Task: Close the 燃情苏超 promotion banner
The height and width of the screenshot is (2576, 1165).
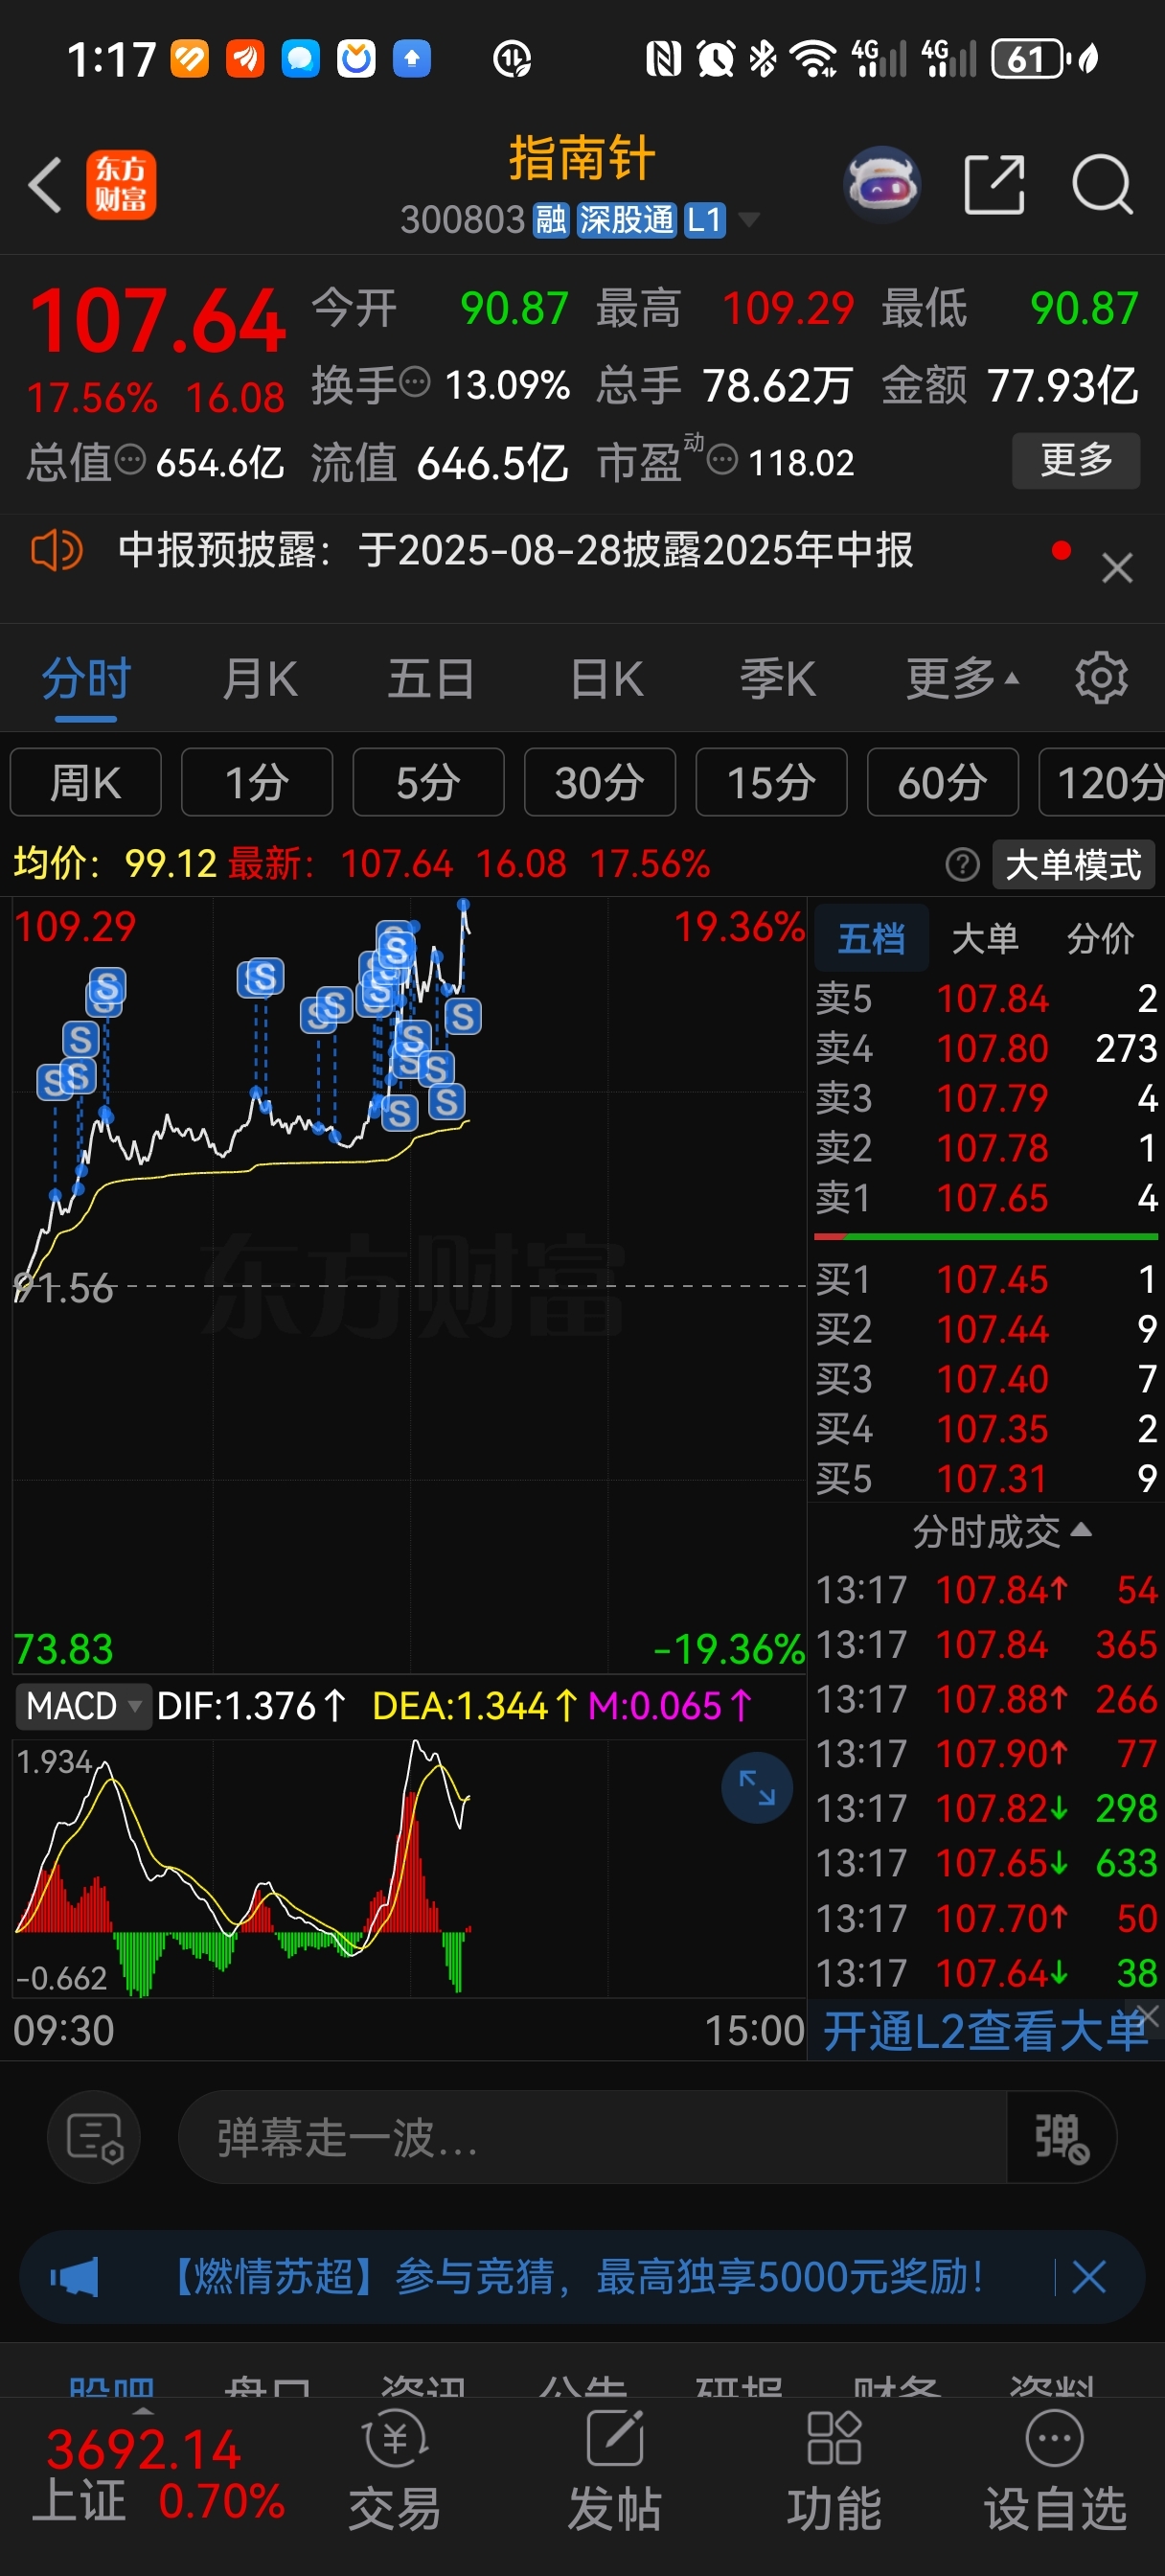Action: click(x=1089, y=2277)
